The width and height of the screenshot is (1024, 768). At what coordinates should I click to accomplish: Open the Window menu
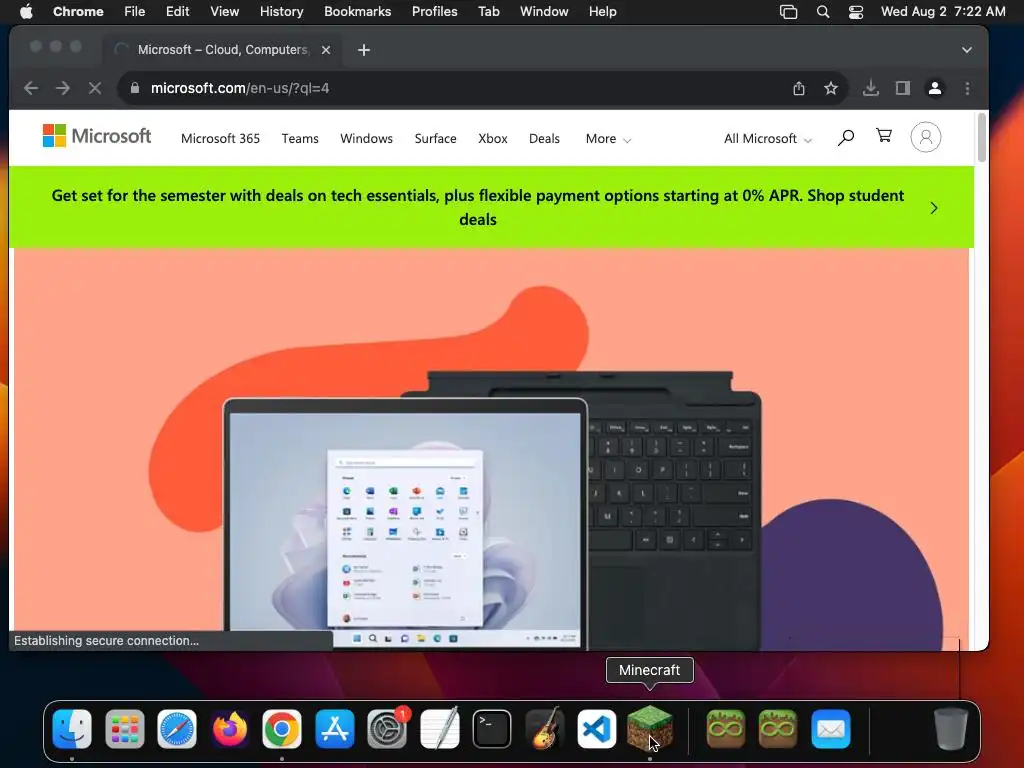(x=544, y=12)
